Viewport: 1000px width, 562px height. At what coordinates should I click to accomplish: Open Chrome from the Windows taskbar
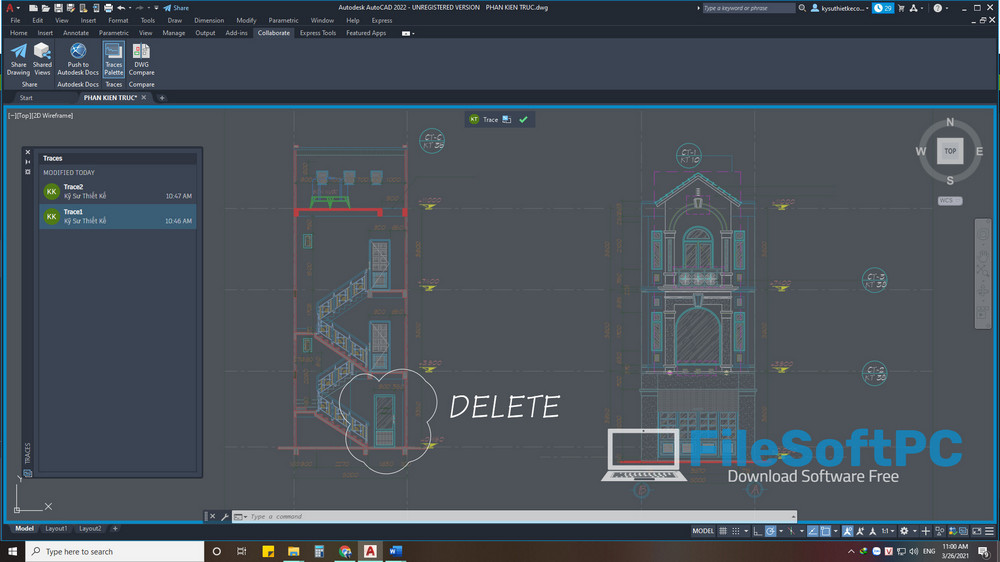pos(345,551)
